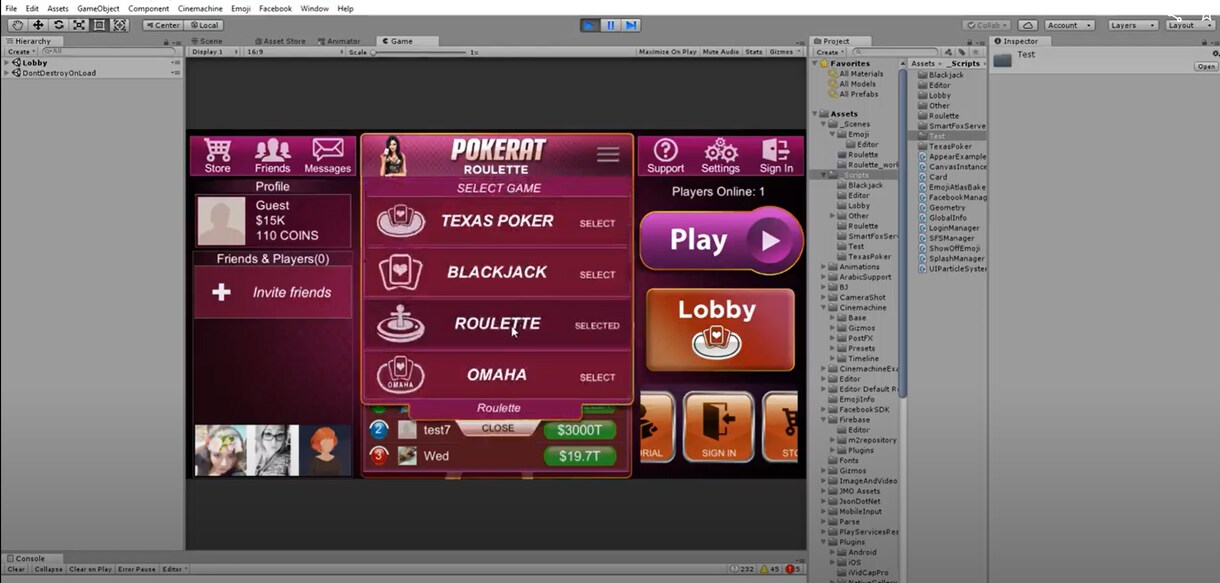The height and width of the screenshot is (583, 1220).
Task: Open the 16:9 aspect ratio dropdown
Action: pyautogui.click(x=293, y=51)
